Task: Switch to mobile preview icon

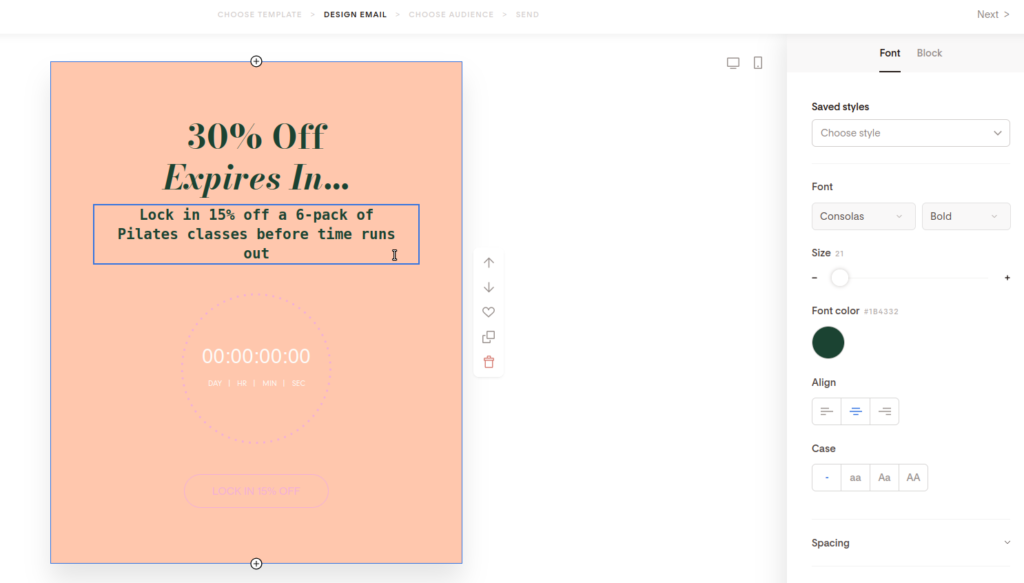Action: click(758, 63)
